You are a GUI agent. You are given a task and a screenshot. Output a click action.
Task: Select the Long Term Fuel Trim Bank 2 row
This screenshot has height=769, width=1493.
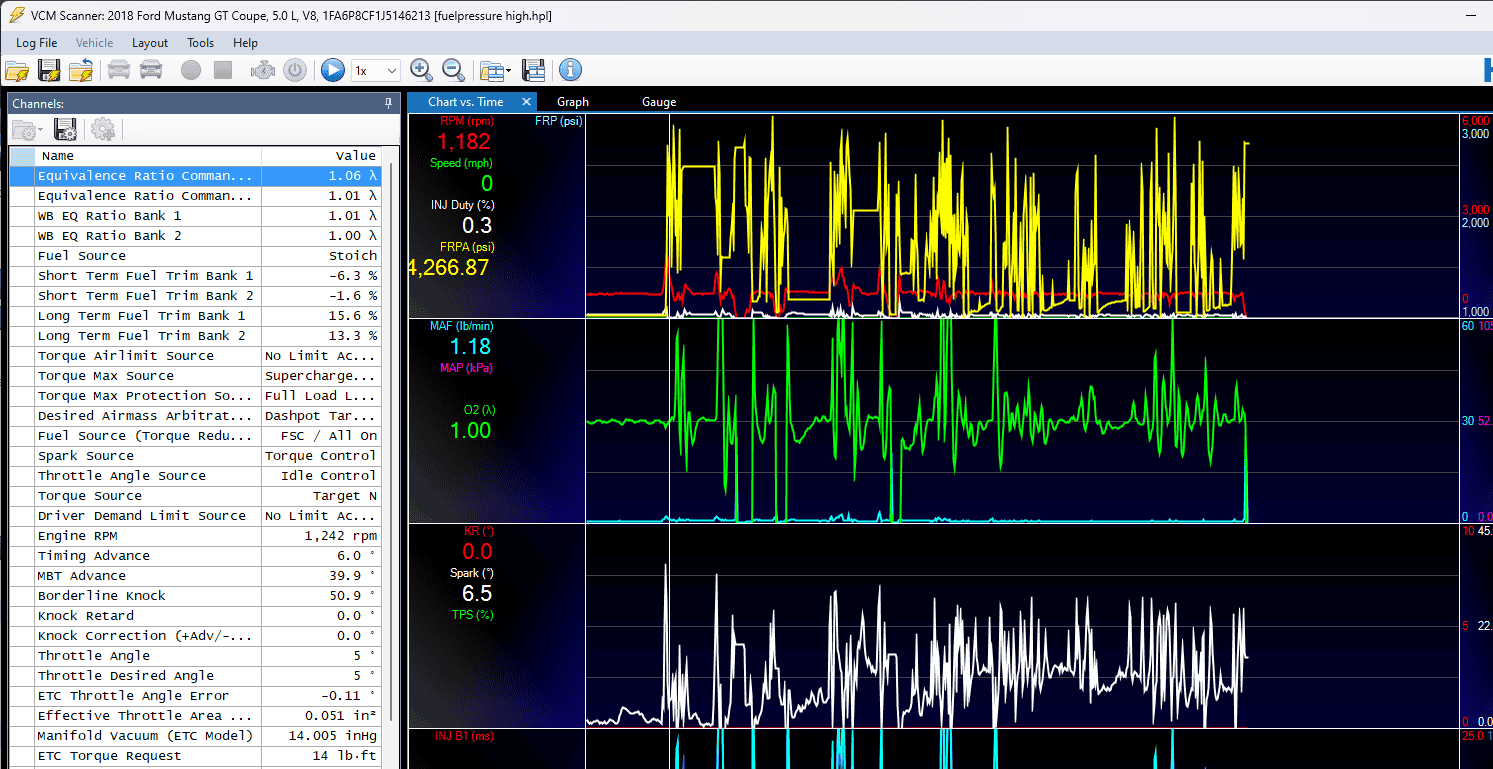point(195,336)
